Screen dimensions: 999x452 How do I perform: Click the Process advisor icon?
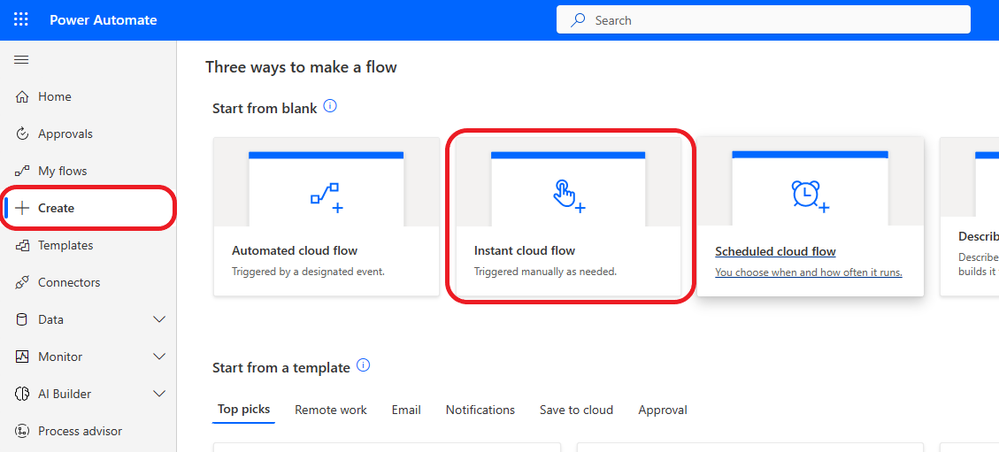pyautogui.click(x=22, y=431)
